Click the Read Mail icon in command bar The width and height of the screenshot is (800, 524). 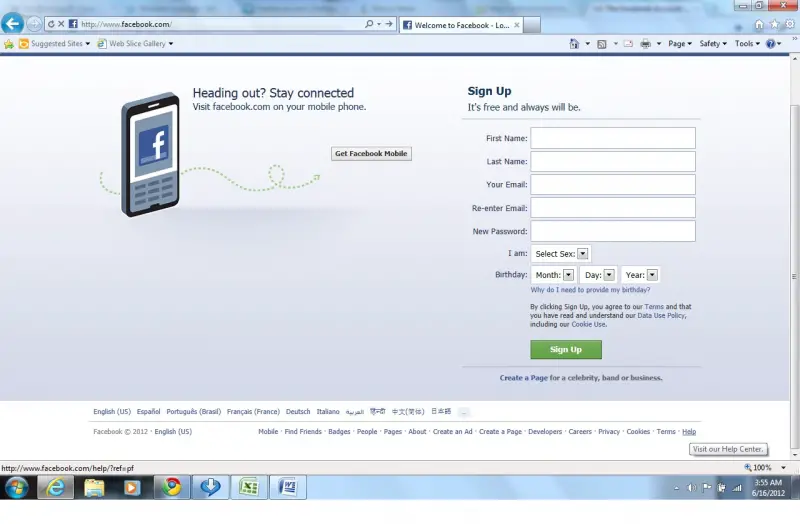point(628,44)
